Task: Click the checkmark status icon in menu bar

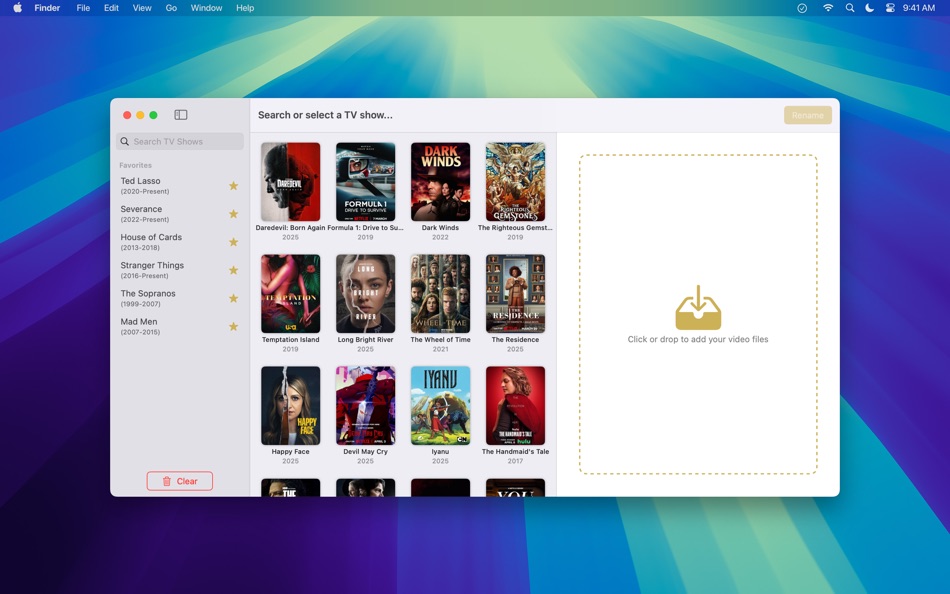Action: [x=802, y=8]
